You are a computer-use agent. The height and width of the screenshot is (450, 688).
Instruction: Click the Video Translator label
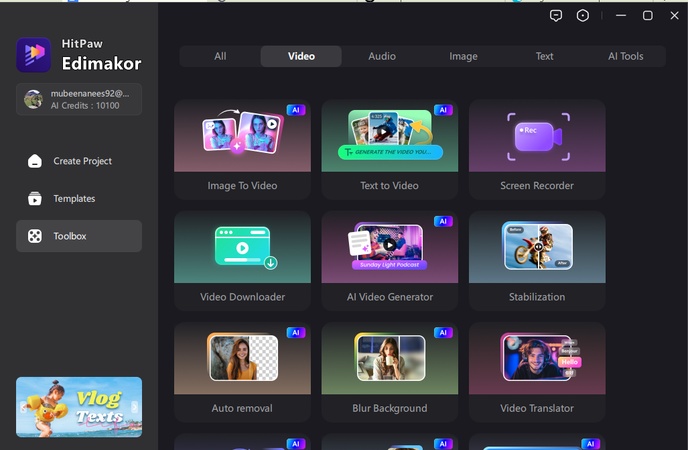tap(537, 408)
